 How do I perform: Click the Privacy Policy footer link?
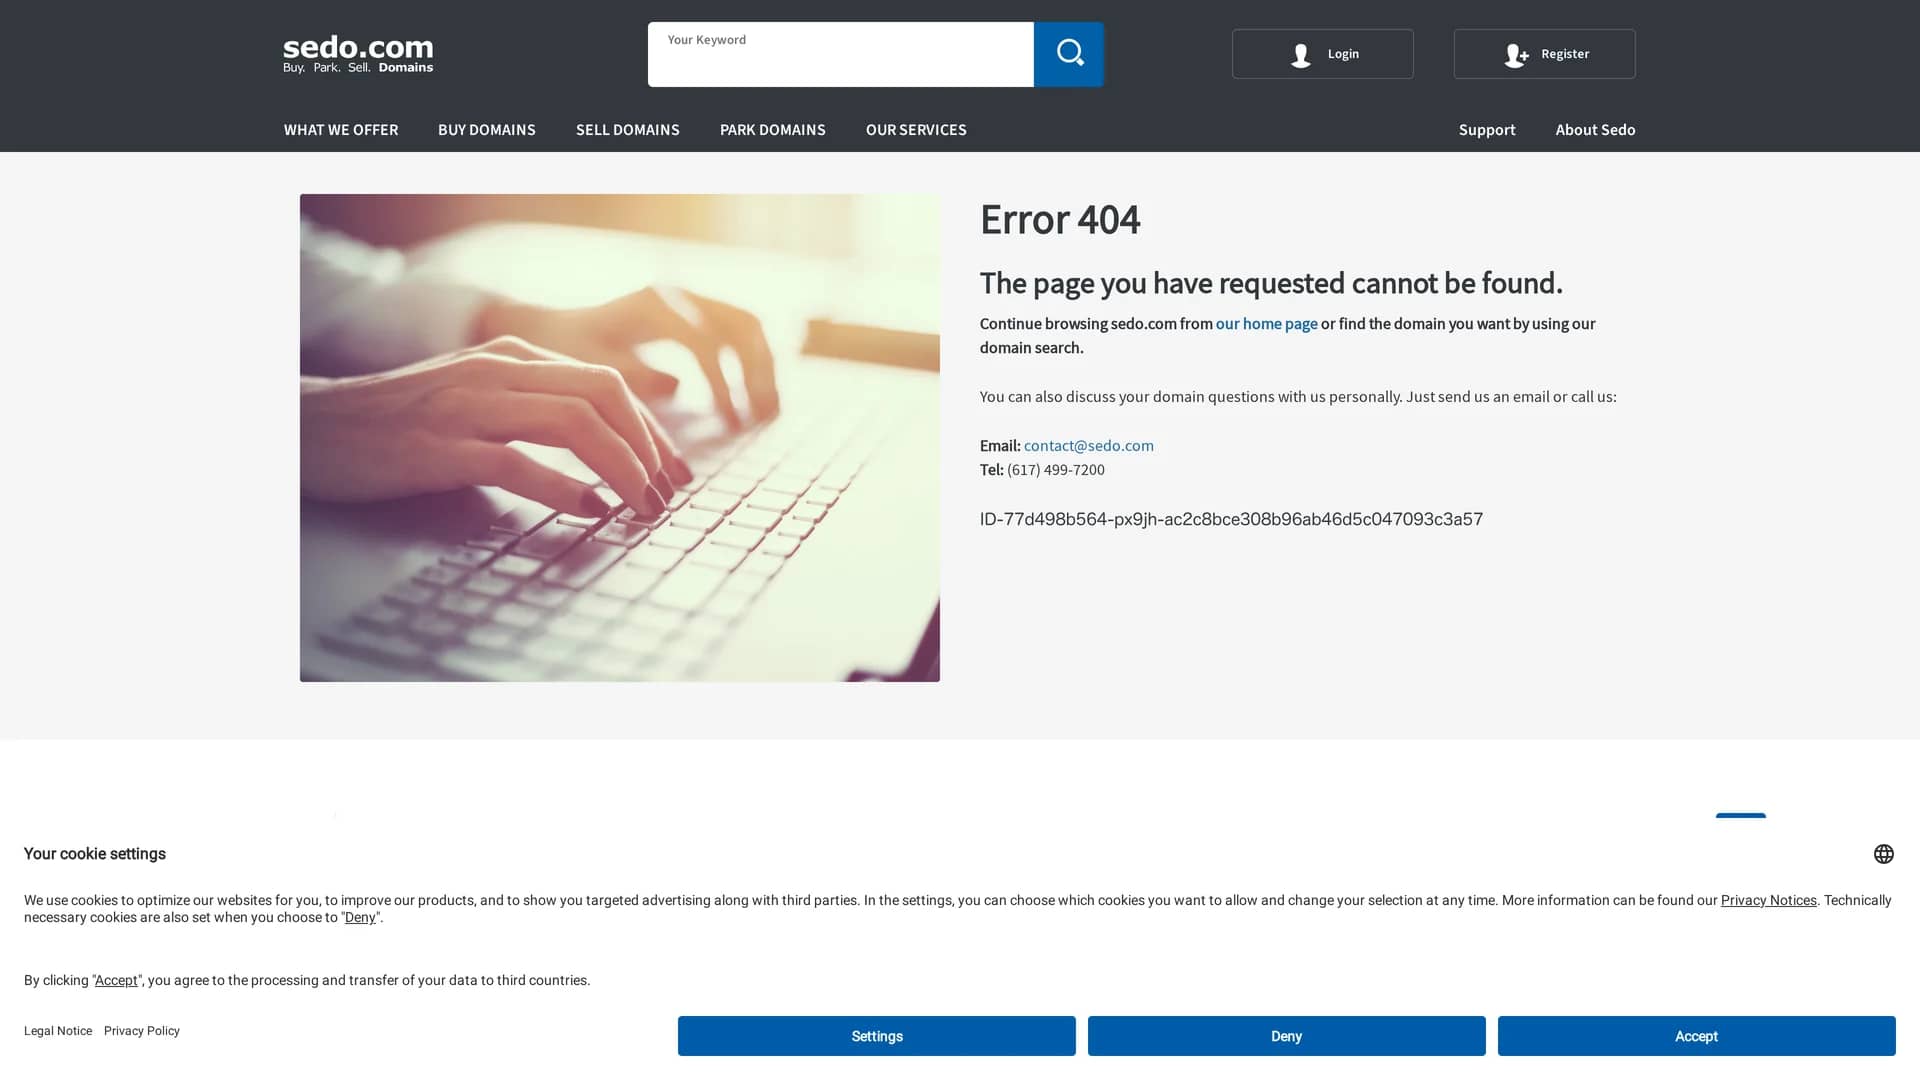pos(142,1031)
